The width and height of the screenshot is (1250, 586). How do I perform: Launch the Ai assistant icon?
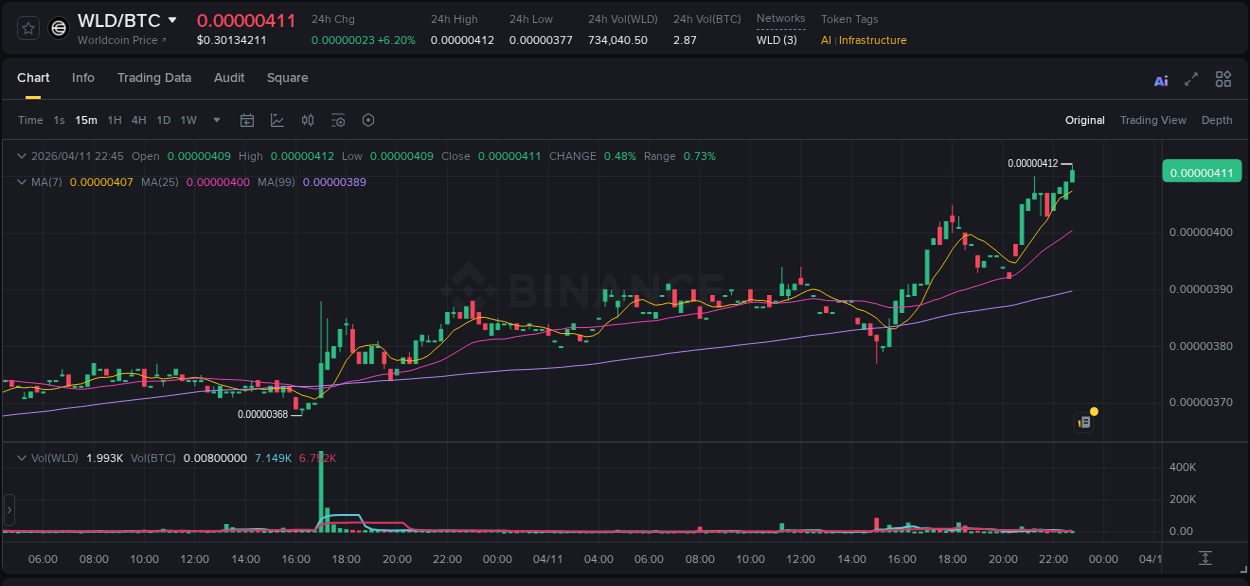pyautogui.click(x=1160, y=79)
